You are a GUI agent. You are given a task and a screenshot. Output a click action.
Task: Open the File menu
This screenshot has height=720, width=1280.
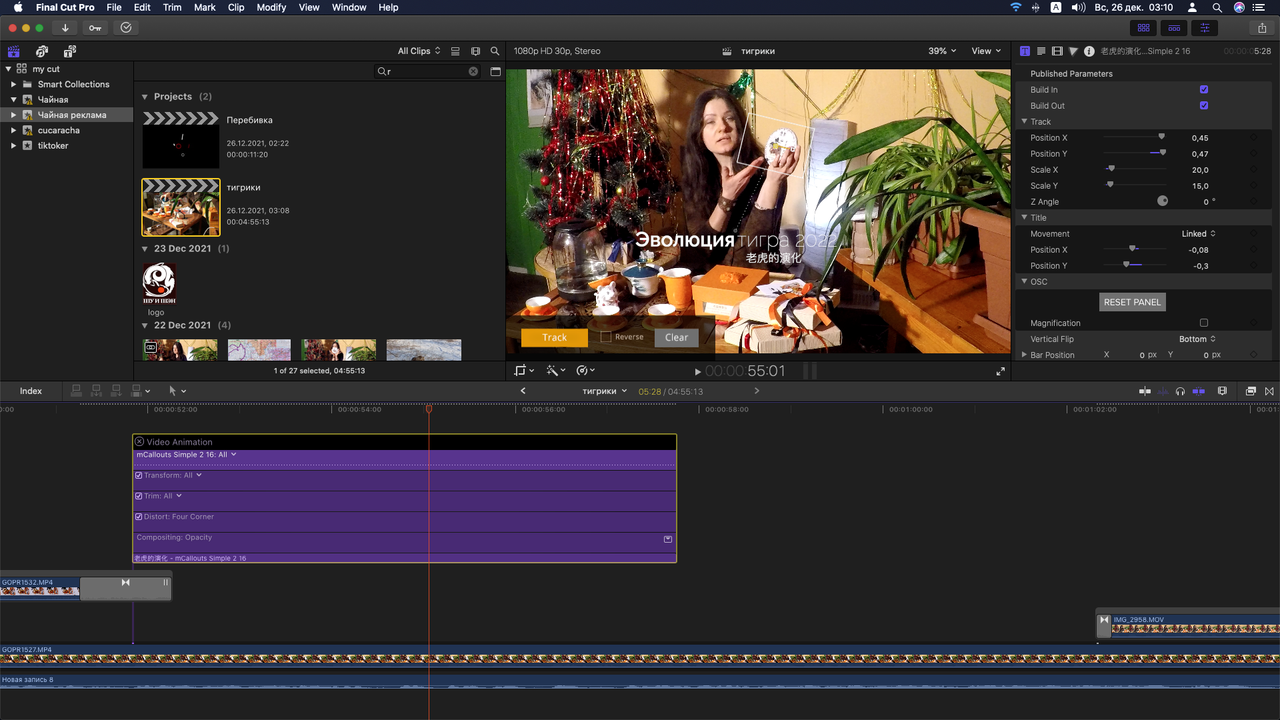[x=114, y=7]
